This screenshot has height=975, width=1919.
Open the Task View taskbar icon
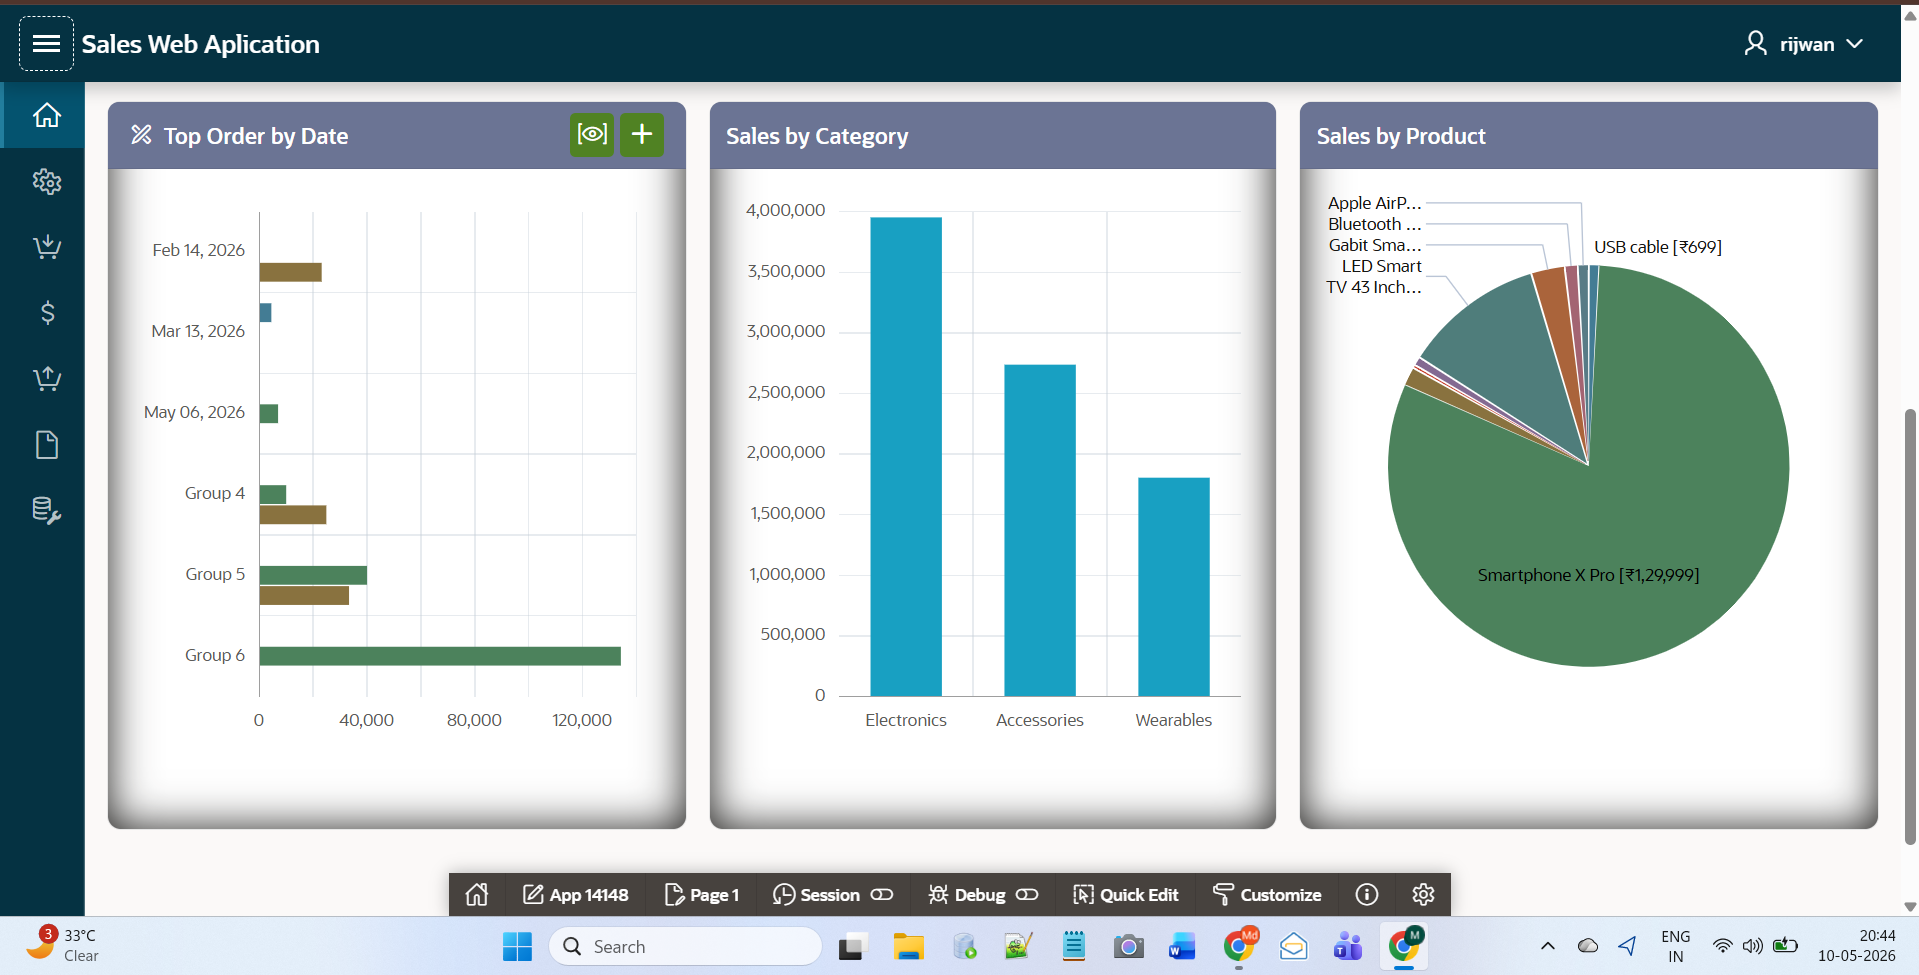click(x=852, y=946)
